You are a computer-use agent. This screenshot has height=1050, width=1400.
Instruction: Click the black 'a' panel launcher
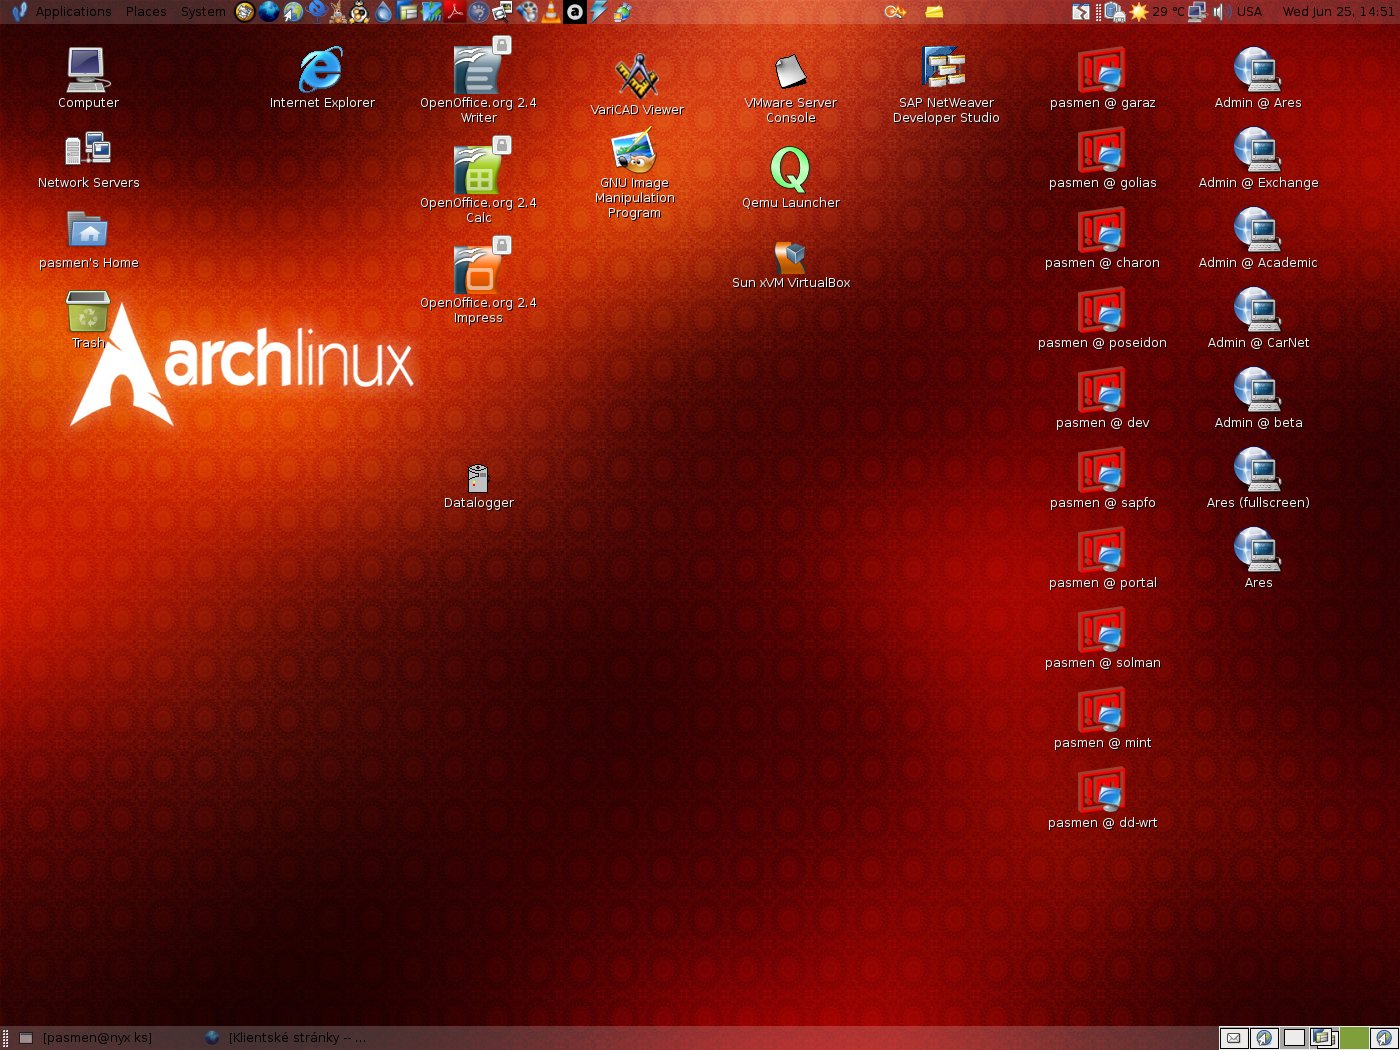575,12
